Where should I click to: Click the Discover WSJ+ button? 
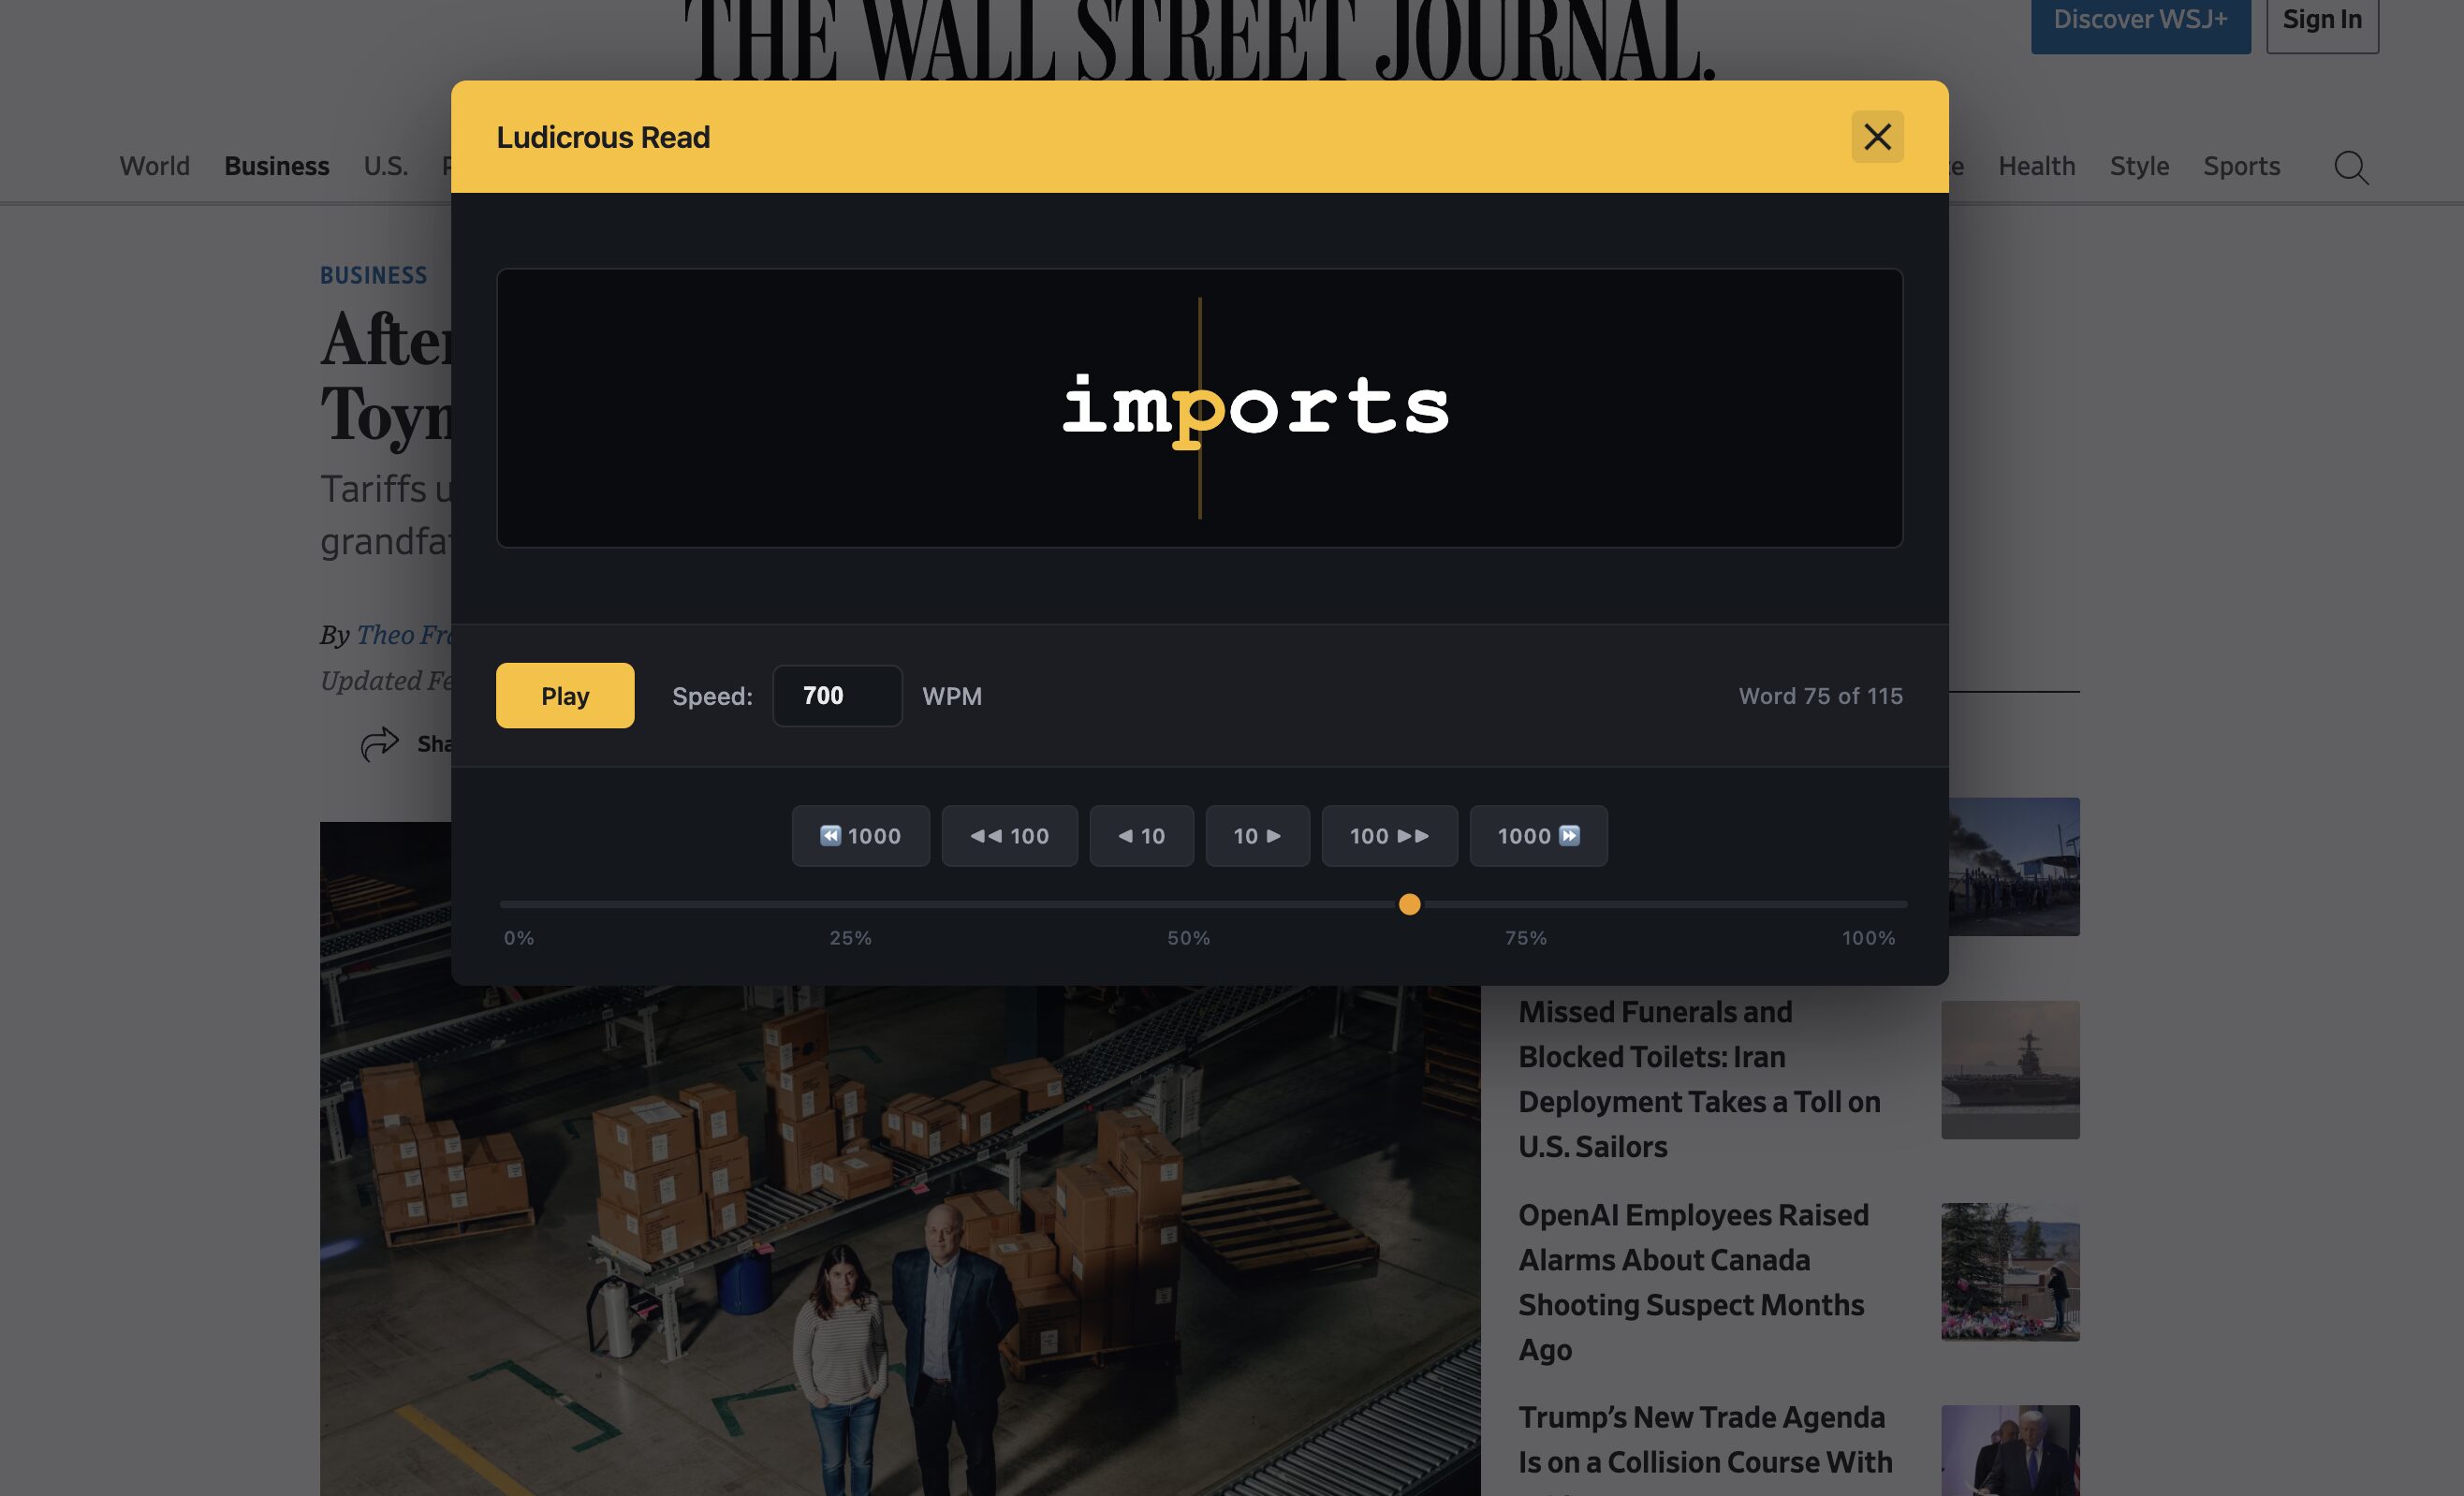[2140, 20]
